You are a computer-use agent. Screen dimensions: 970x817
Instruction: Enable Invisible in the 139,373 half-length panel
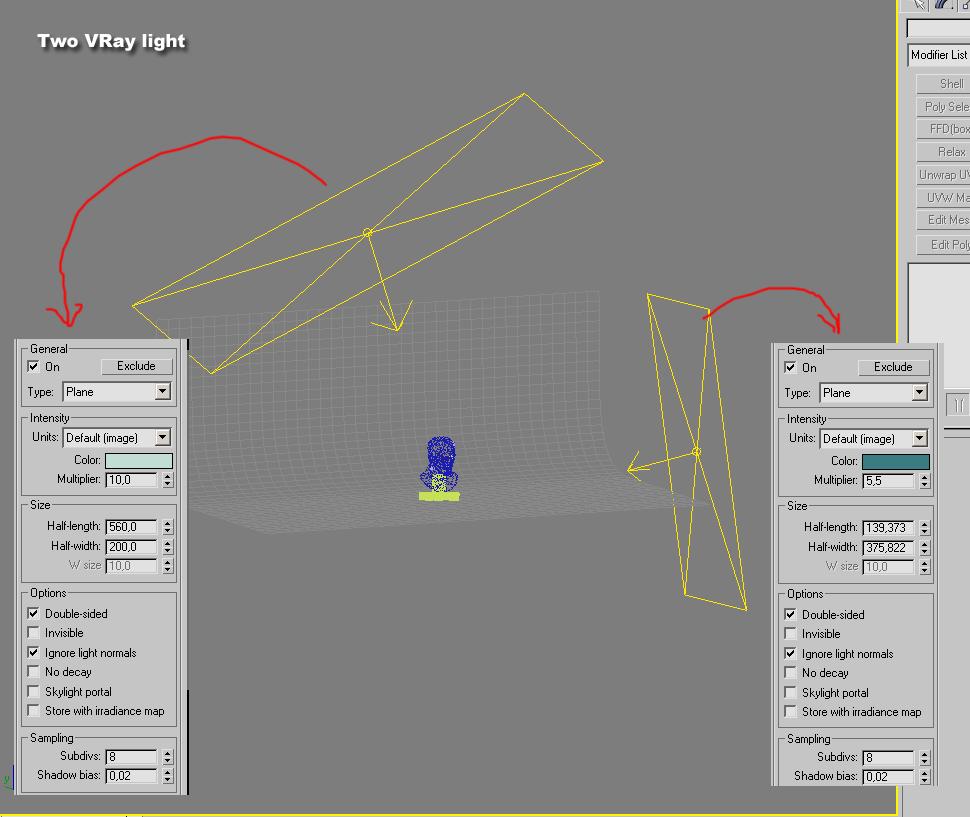pos(790,634)
